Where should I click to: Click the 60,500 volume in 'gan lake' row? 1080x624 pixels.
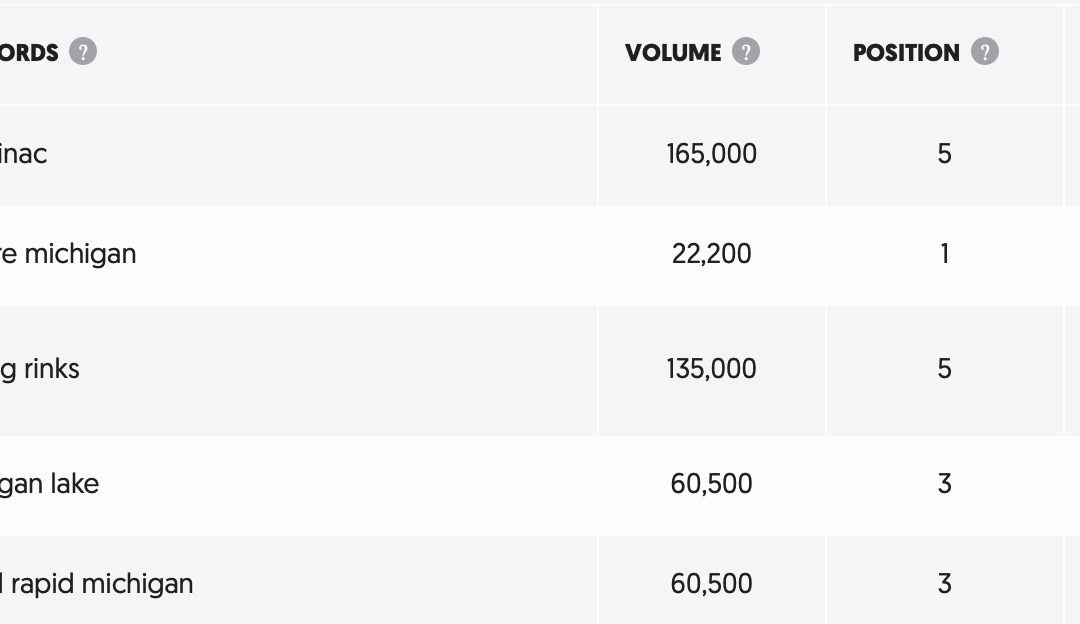[x=712, y=484]
